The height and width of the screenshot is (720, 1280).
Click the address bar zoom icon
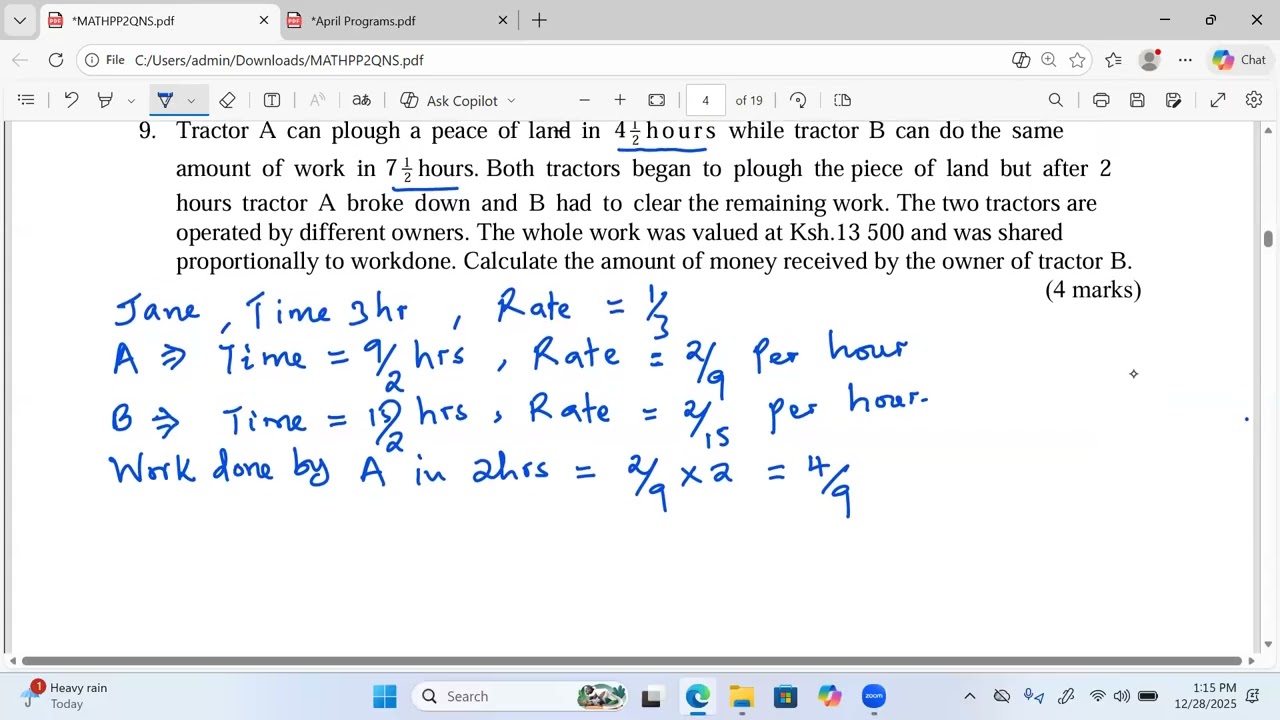(x=1049, y=60)
